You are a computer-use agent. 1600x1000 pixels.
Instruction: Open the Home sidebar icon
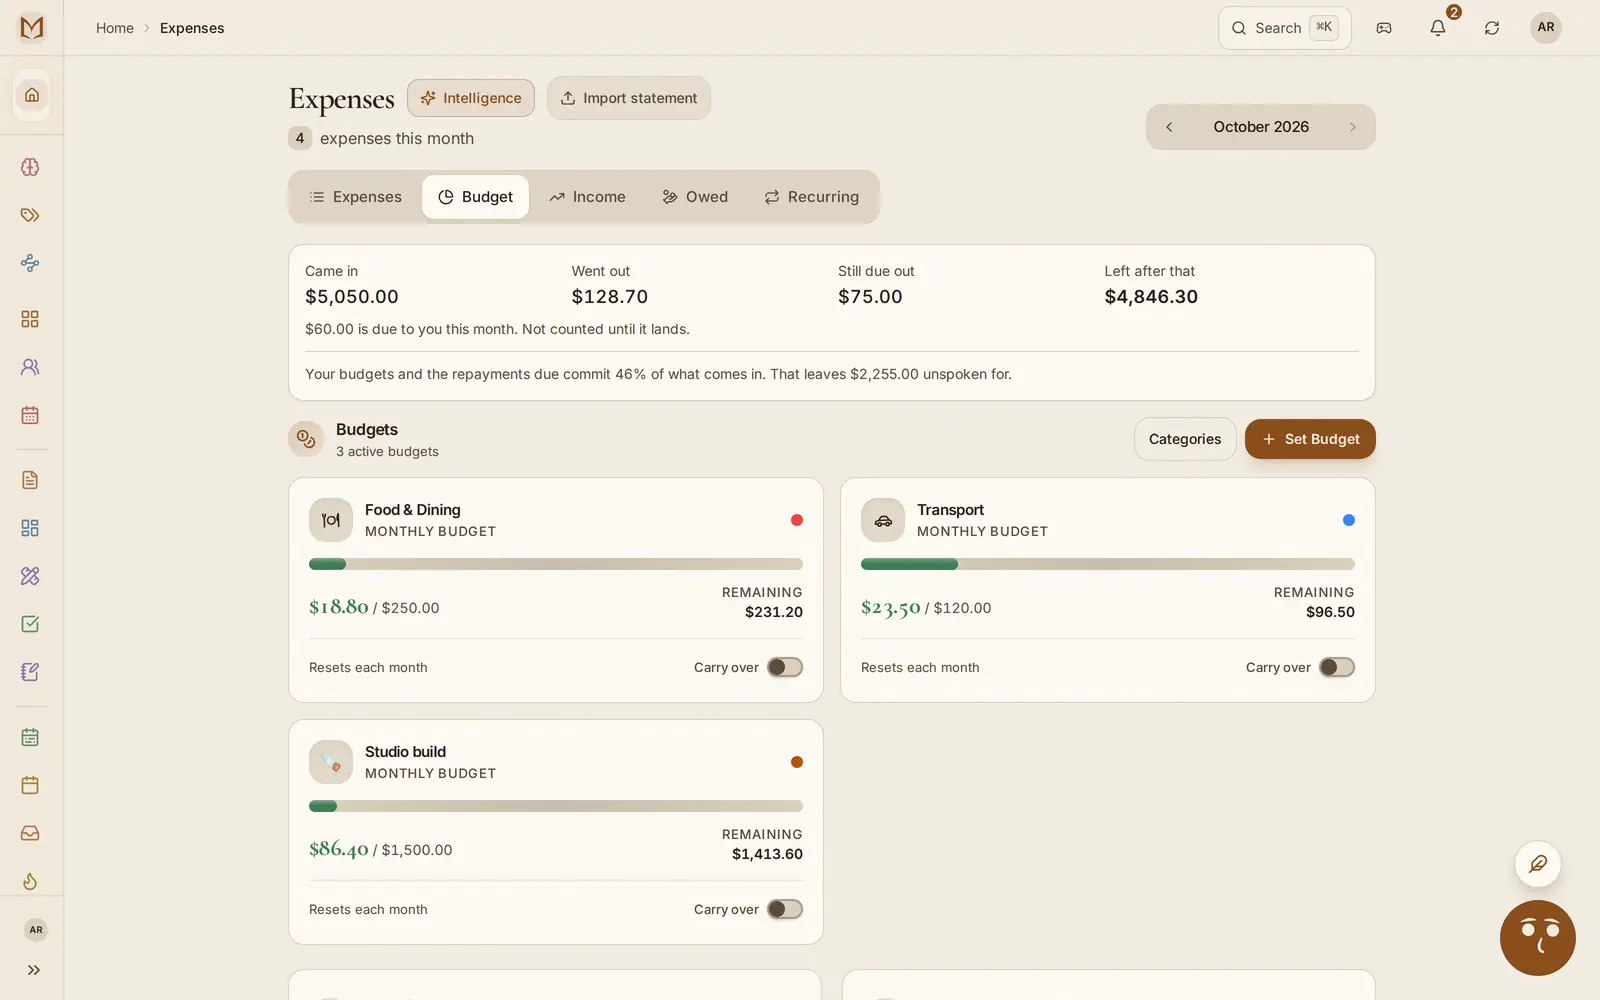point(32,95)
